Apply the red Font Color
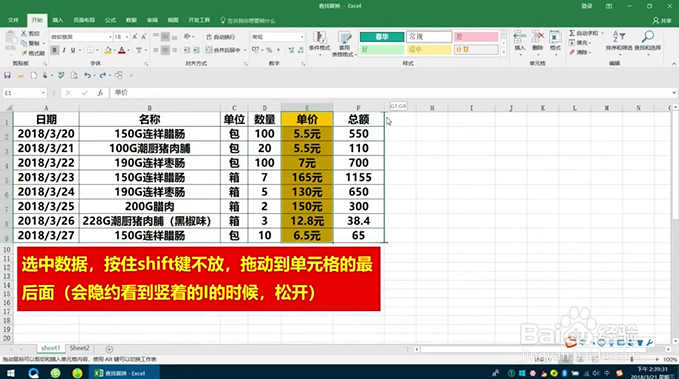Image resolution: width=679 pixels, height=379 pixels. pos(122,50)
